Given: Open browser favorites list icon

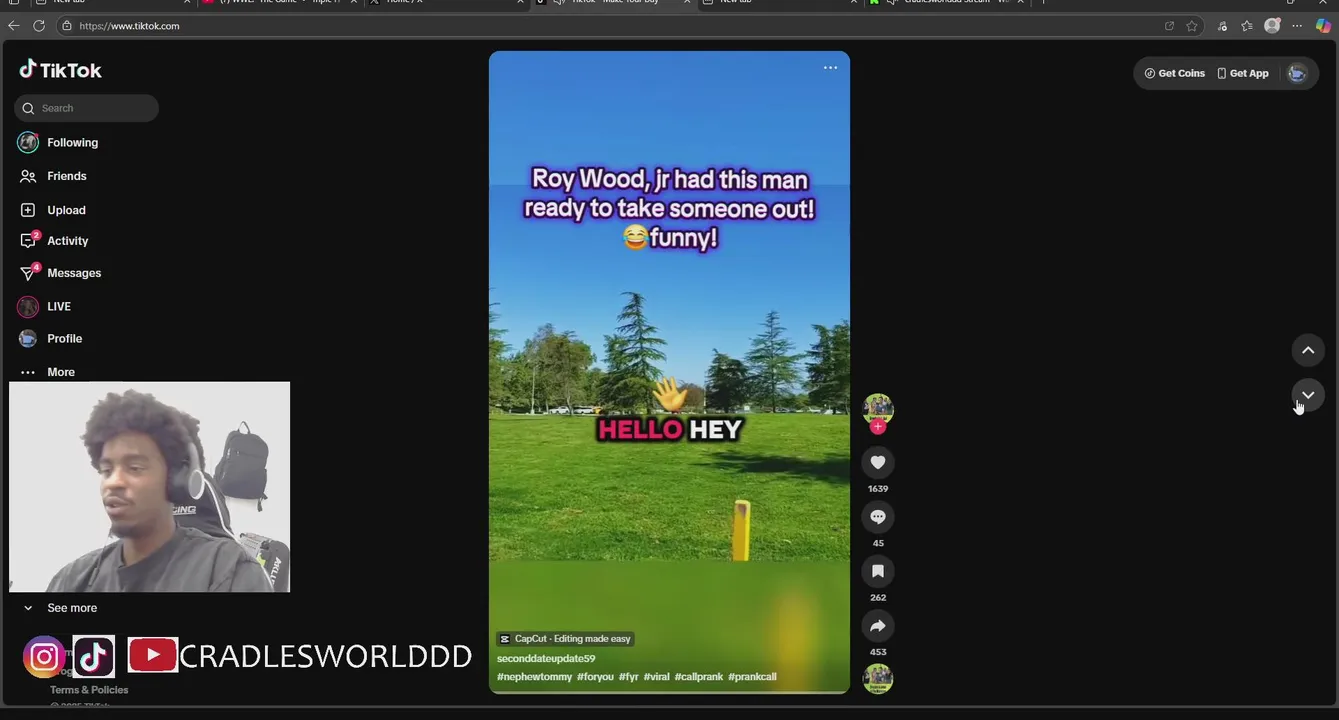Looking at the screenshot, I should (1247, 26).
